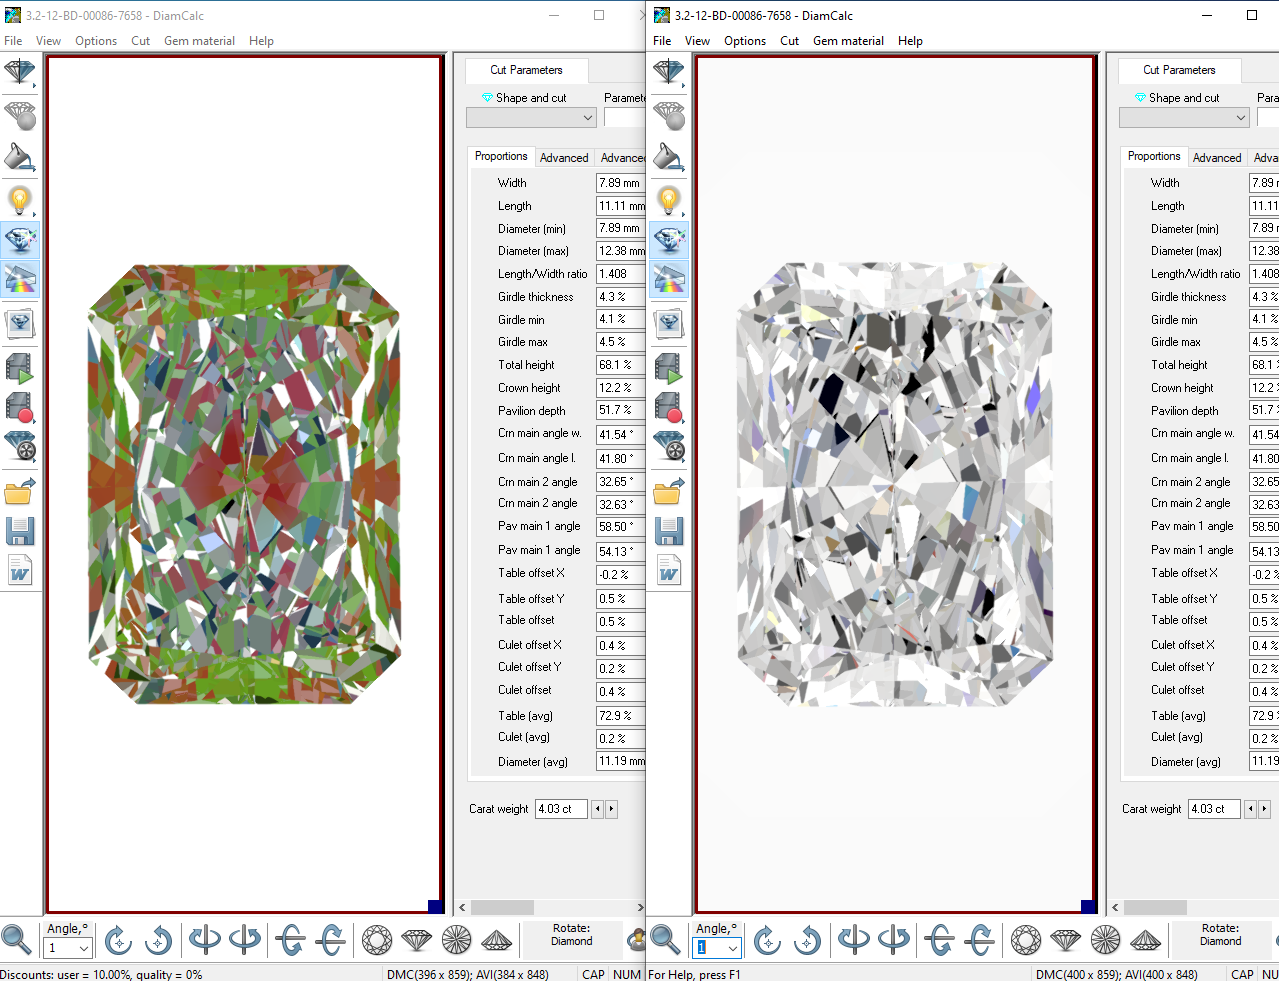Screen dimensions: 1279x981
Task: Toggle the light bulb lighting icon in left window
Action: pyautogui.click(x=19, y=200)
